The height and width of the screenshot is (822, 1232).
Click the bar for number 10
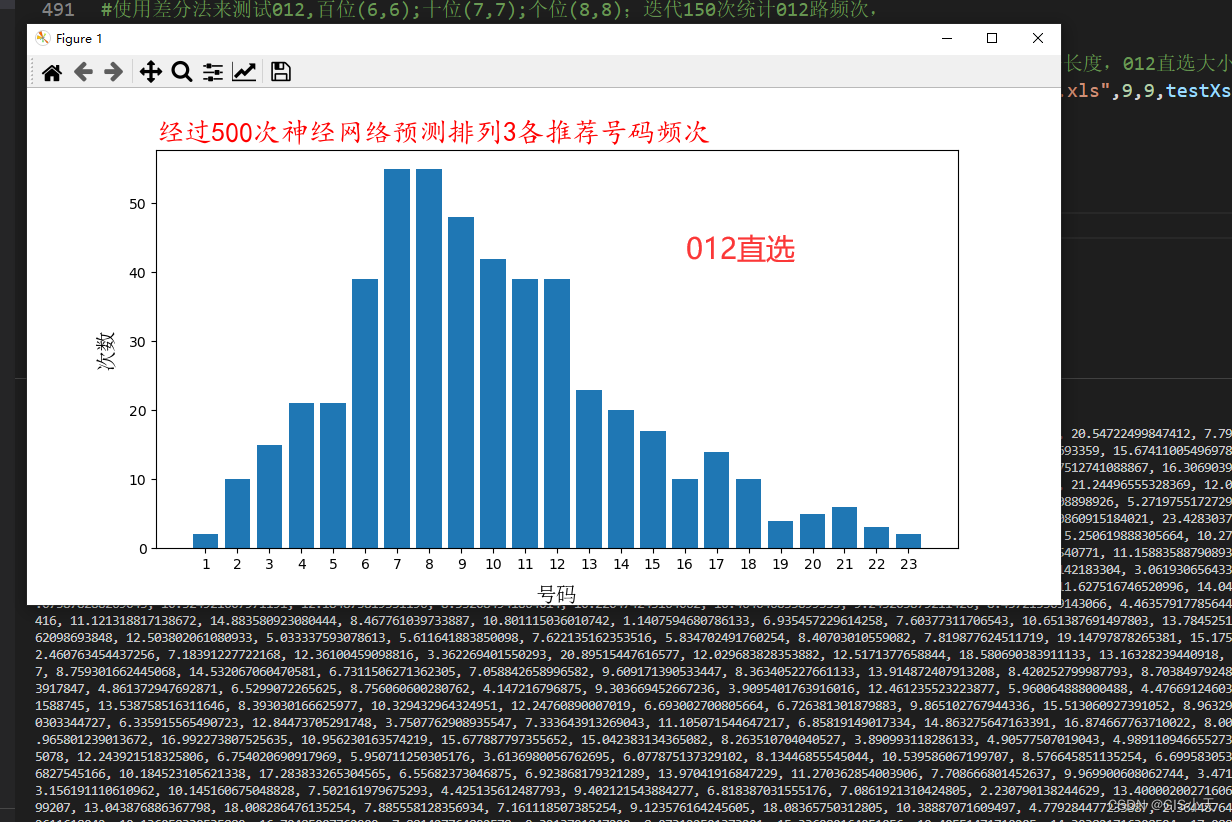(493, 403)
